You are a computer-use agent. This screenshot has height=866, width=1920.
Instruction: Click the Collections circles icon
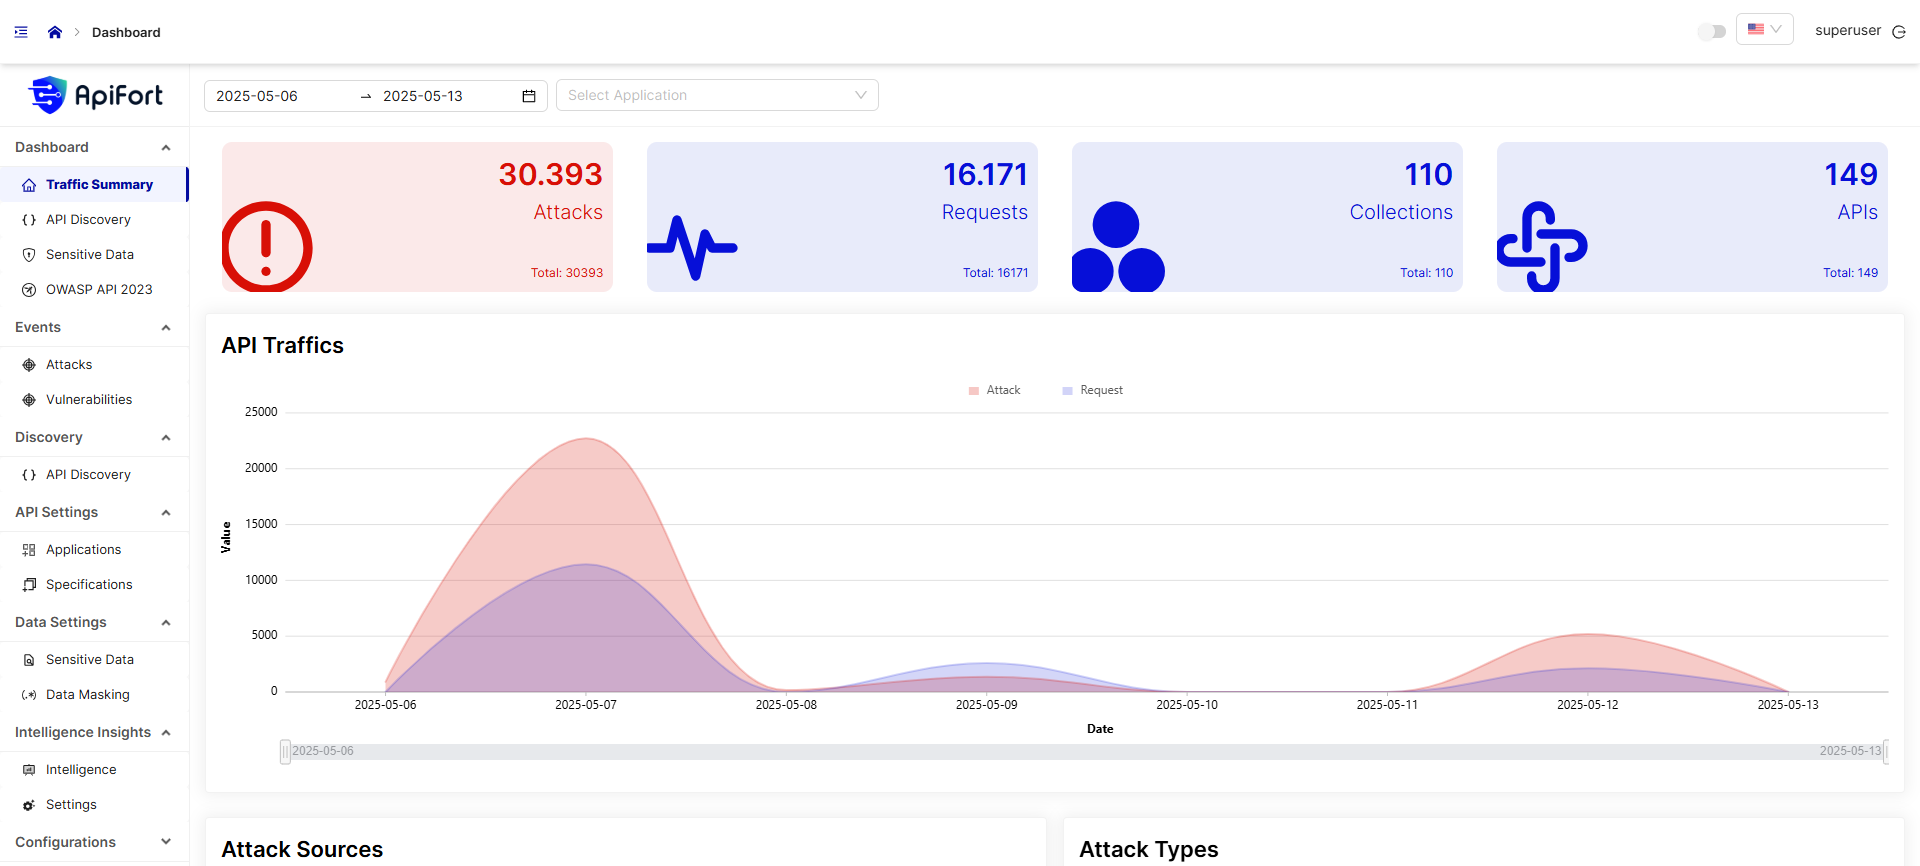click(x=1118, y=247)
